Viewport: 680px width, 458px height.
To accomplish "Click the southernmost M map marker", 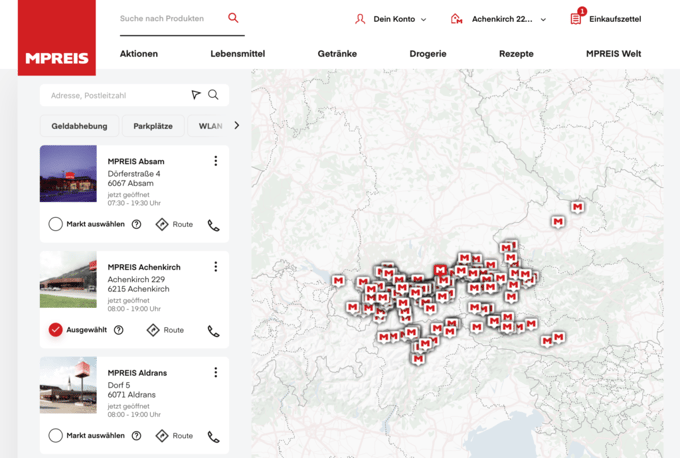I will tap(418, 359).
